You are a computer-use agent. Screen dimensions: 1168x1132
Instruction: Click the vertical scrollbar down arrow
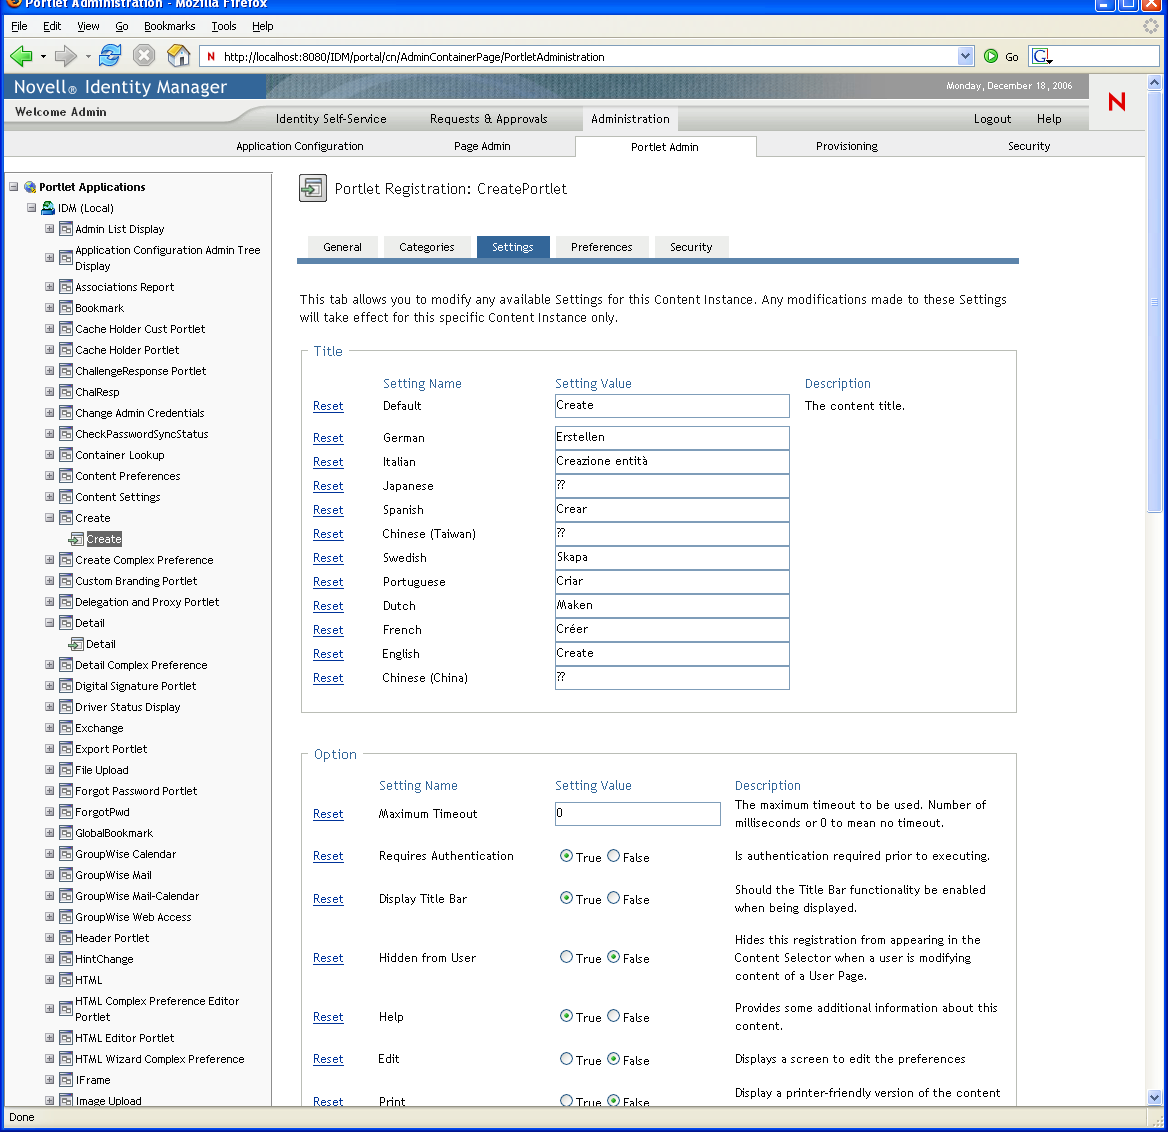pos(1155,1097)
